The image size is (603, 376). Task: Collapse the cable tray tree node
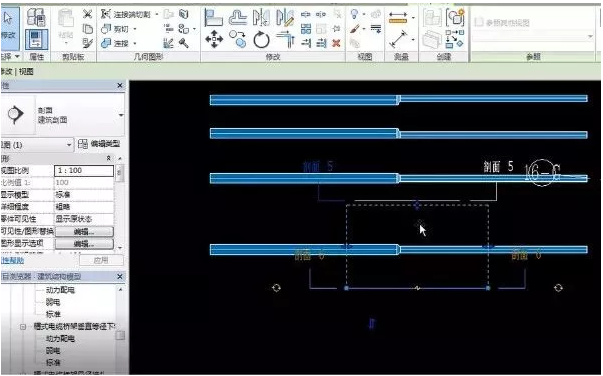click(x=23, y=326)
